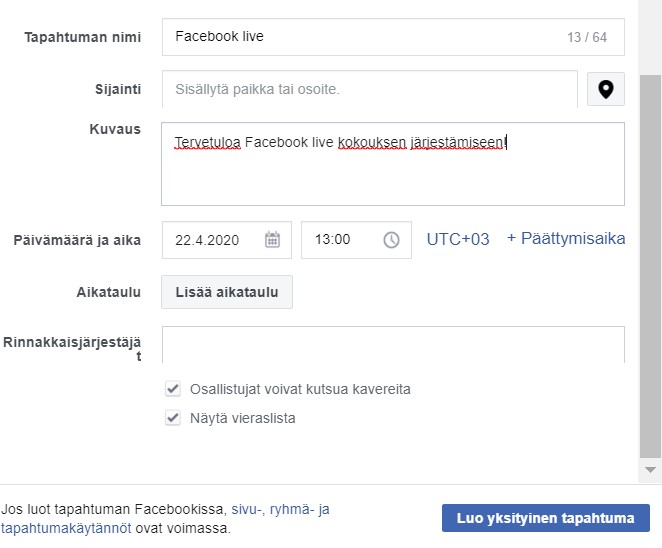Focus the Sijainti location input field
Image resolution: width=662 pixels, height=548 pixels.
[369, 89]
